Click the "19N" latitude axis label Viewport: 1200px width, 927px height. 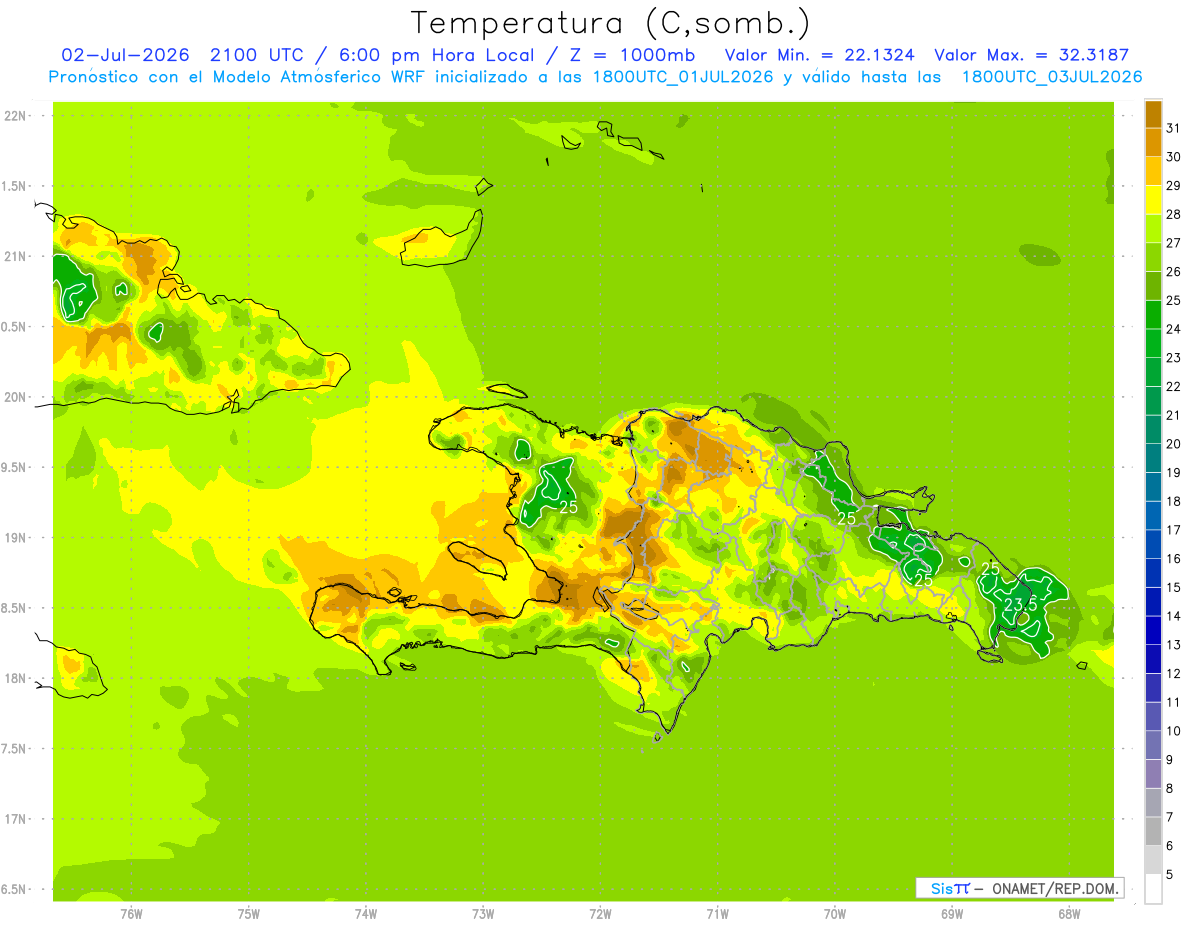pyautogui.click(x=14, y=538)
